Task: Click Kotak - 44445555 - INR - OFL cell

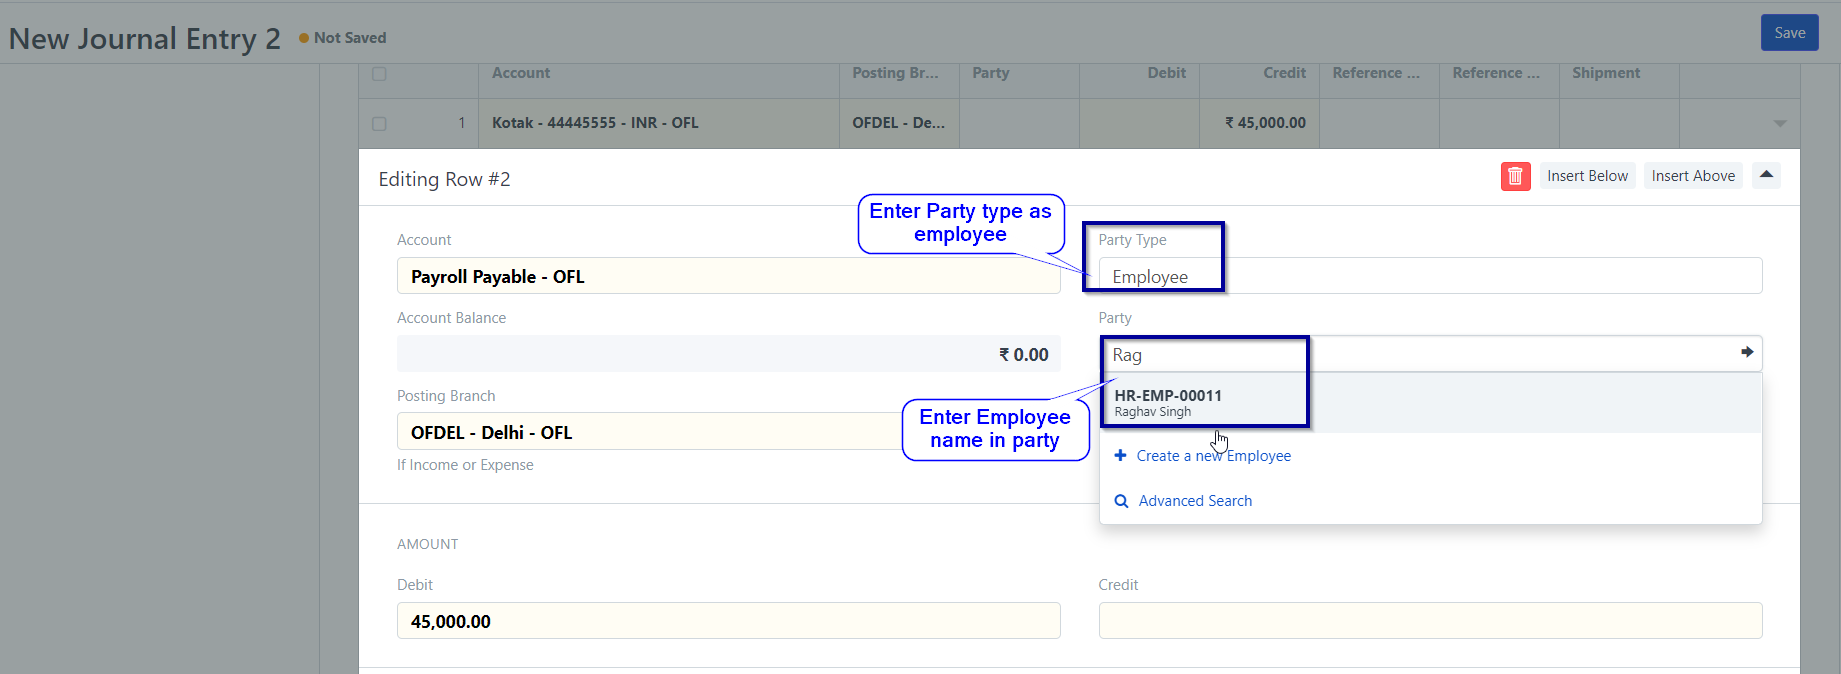Action: (658, 123)
